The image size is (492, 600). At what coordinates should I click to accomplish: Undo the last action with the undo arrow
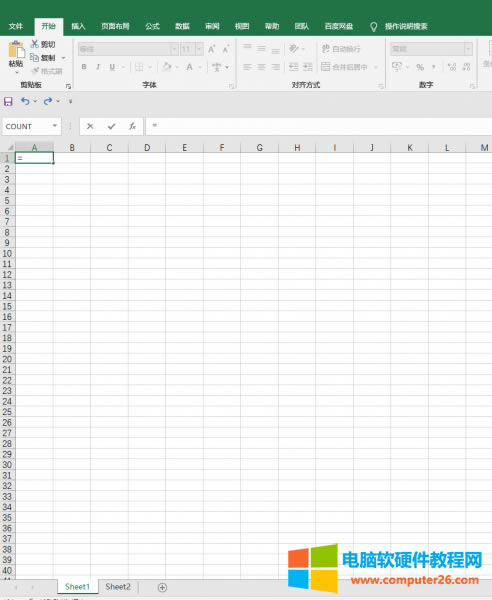(x=25, y=101)
